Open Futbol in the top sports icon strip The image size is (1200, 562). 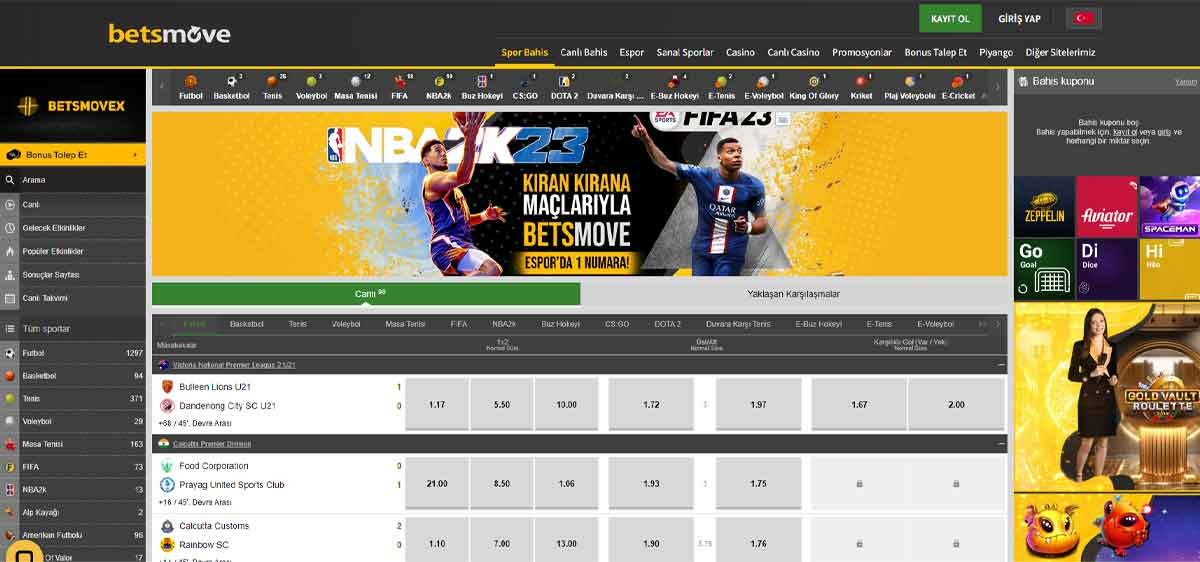click(x=190, y=87)
